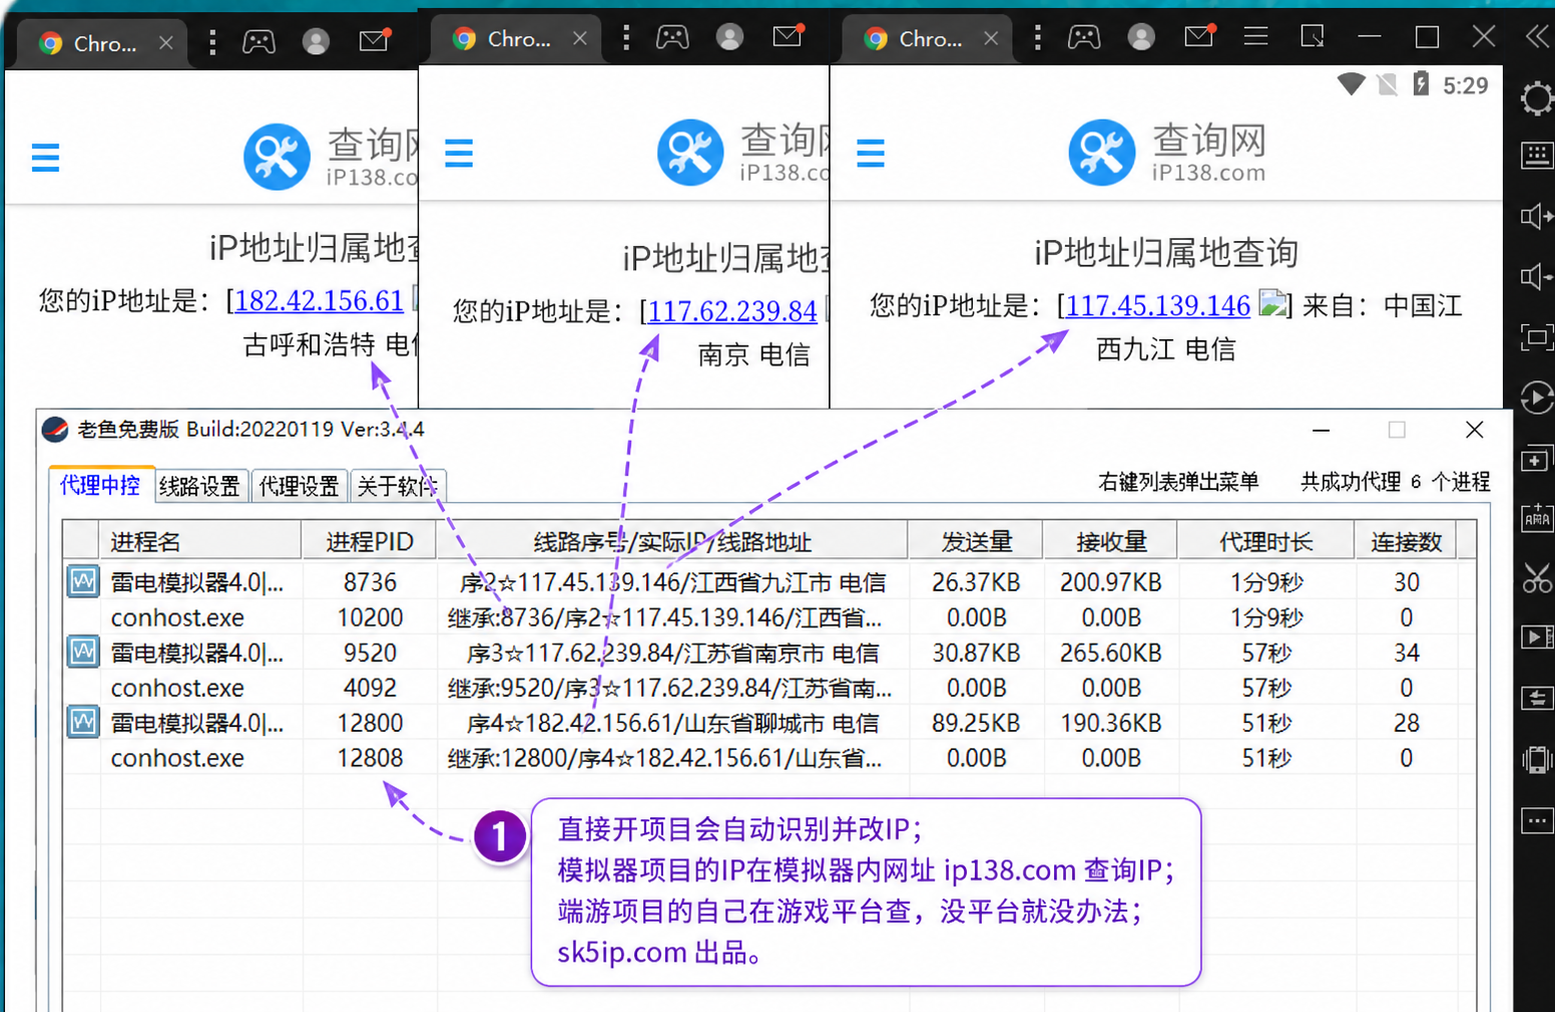This screenshot has height=1012, width=1555.
Task: Collapse the sidebar with the double-arrow icon
Action: point(1537,37)
